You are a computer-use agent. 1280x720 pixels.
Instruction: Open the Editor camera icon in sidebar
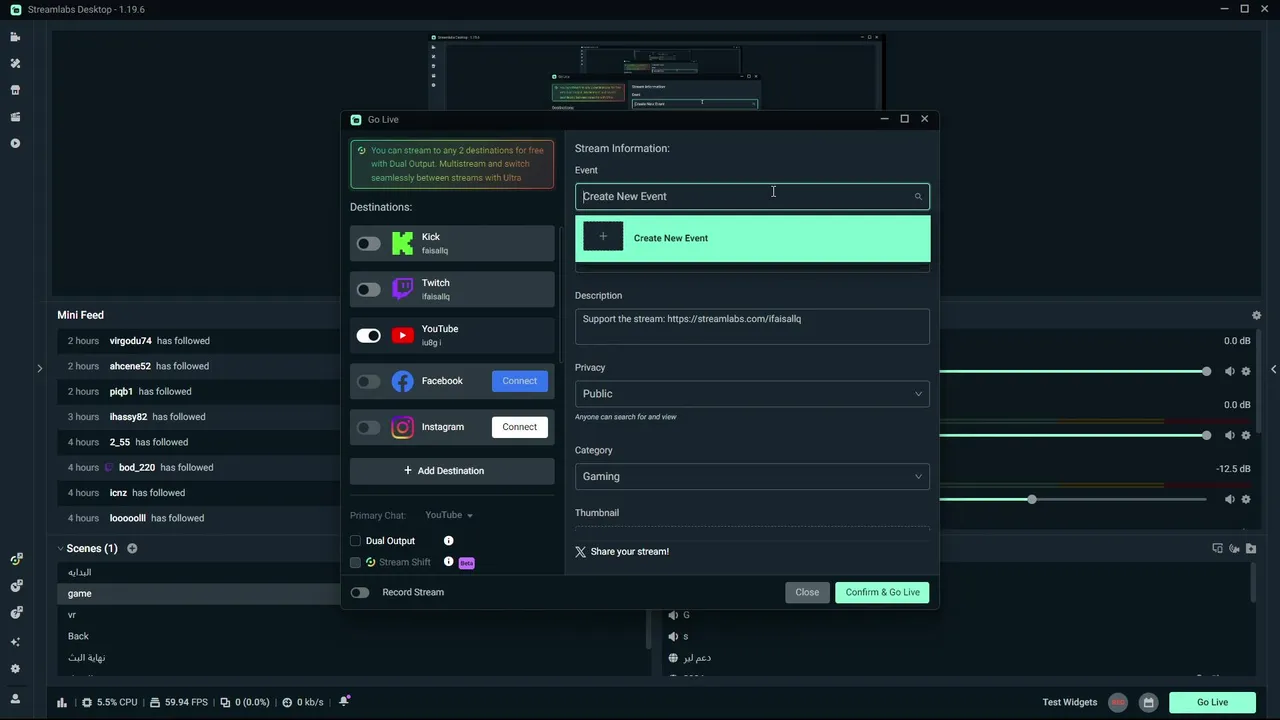(x=15, y=37)
